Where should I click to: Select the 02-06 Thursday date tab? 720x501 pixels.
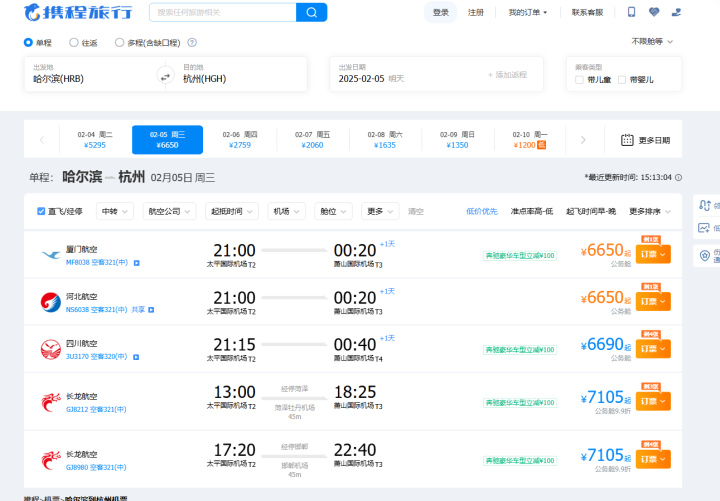coord(240,140)
